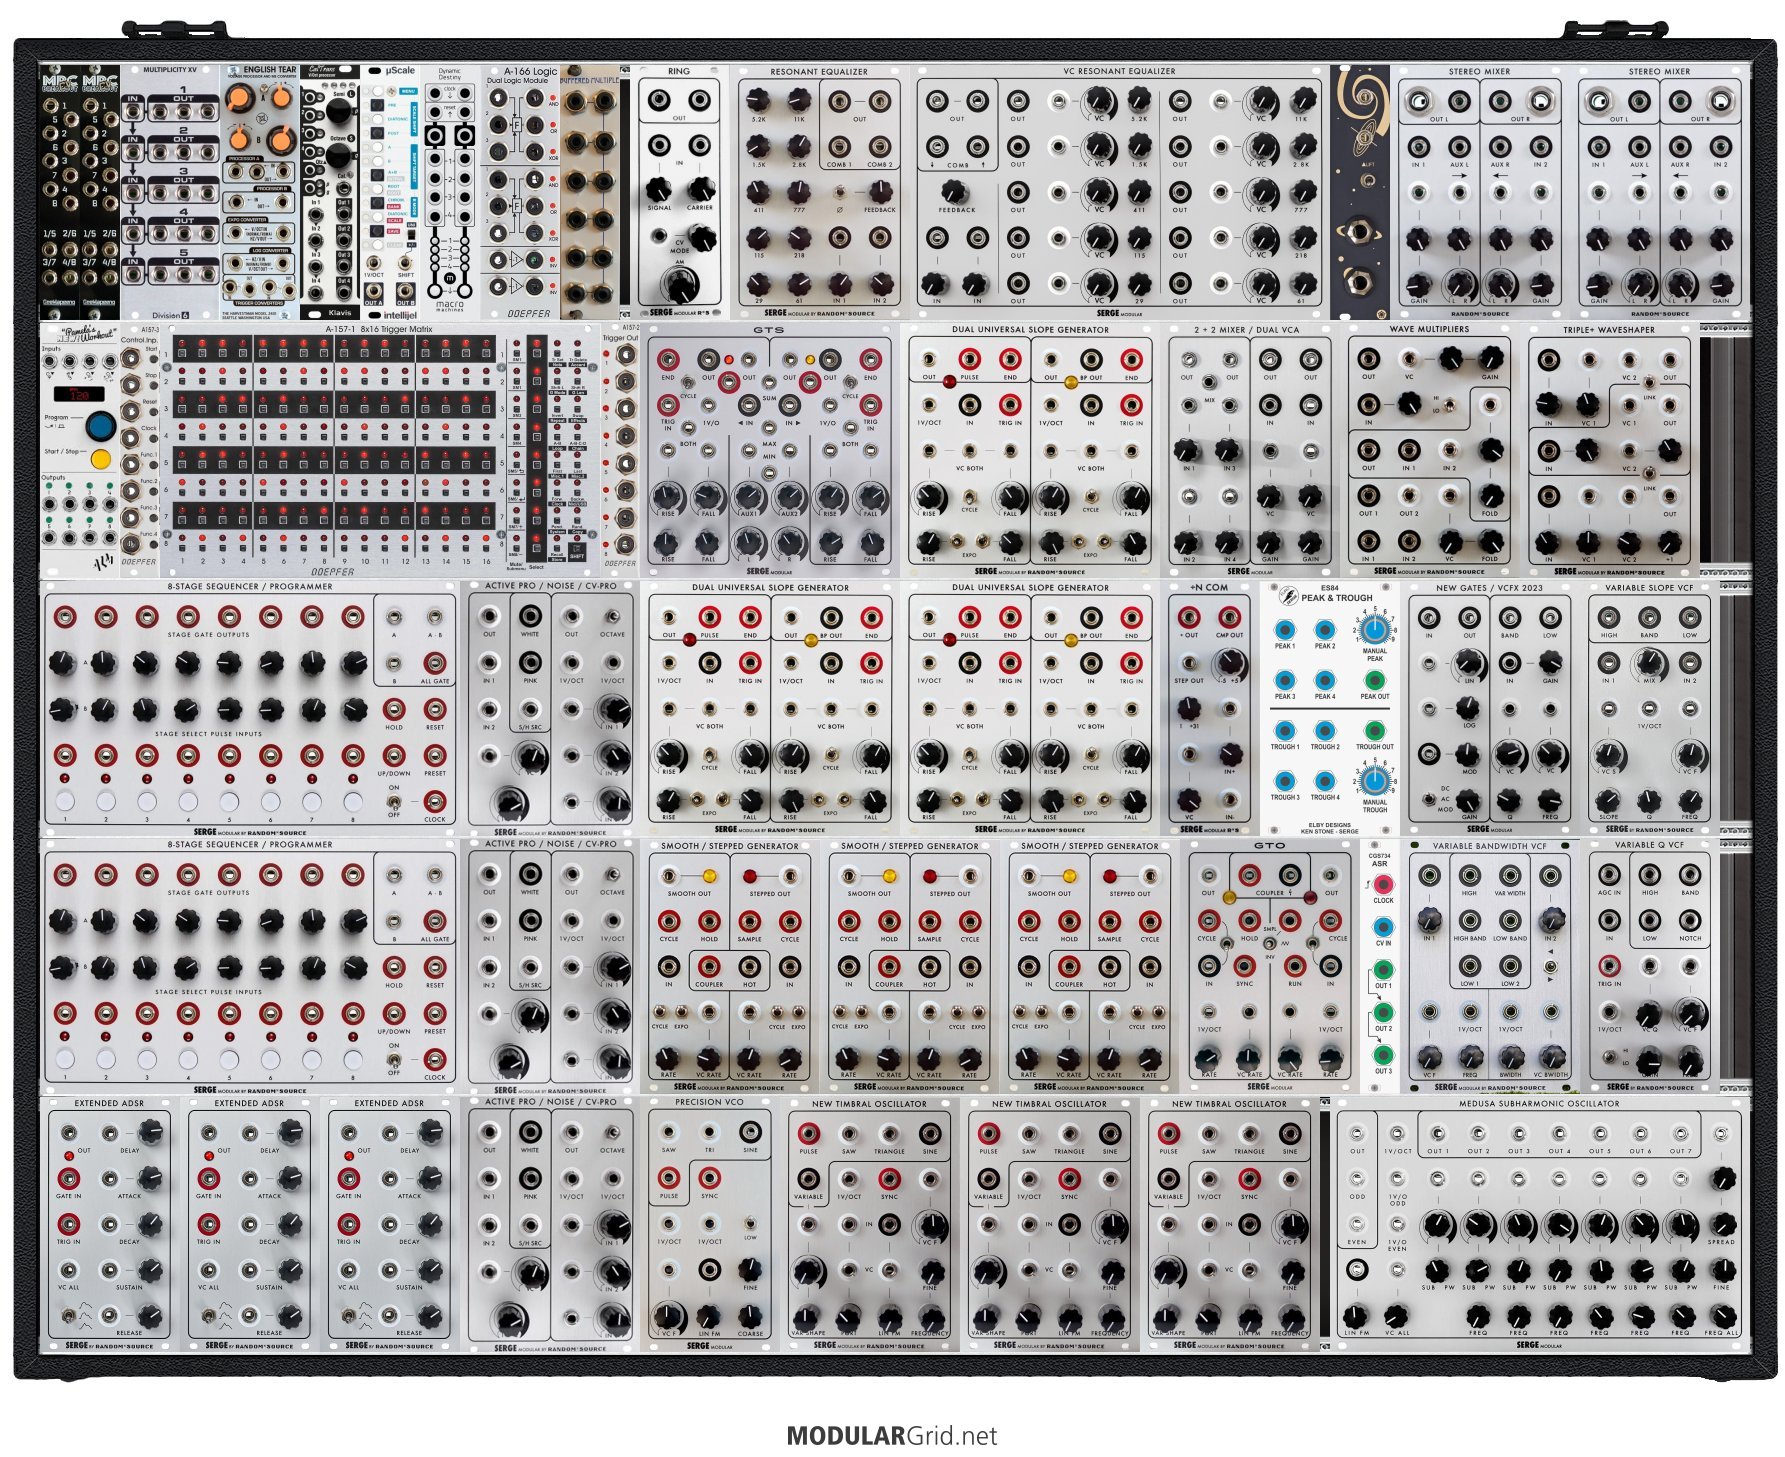Viewport: 1785px width, 1457px height.
Task: Click the Carrier knob on the Ring module
Action: tap(700, 189)
